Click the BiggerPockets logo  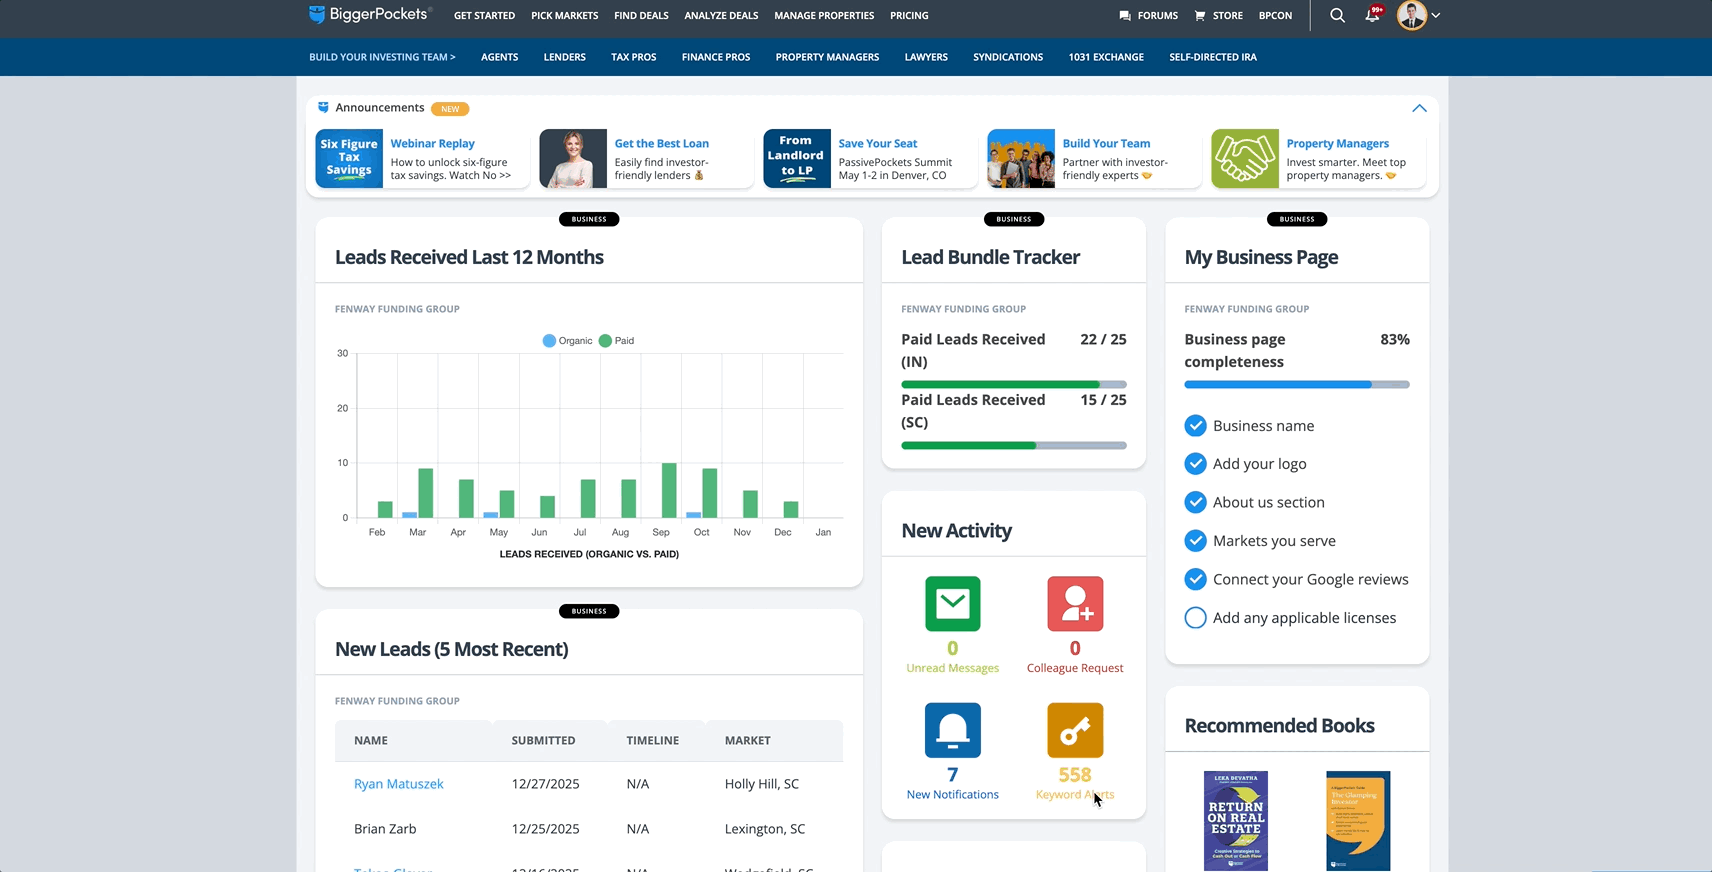(x=370, y=15)
